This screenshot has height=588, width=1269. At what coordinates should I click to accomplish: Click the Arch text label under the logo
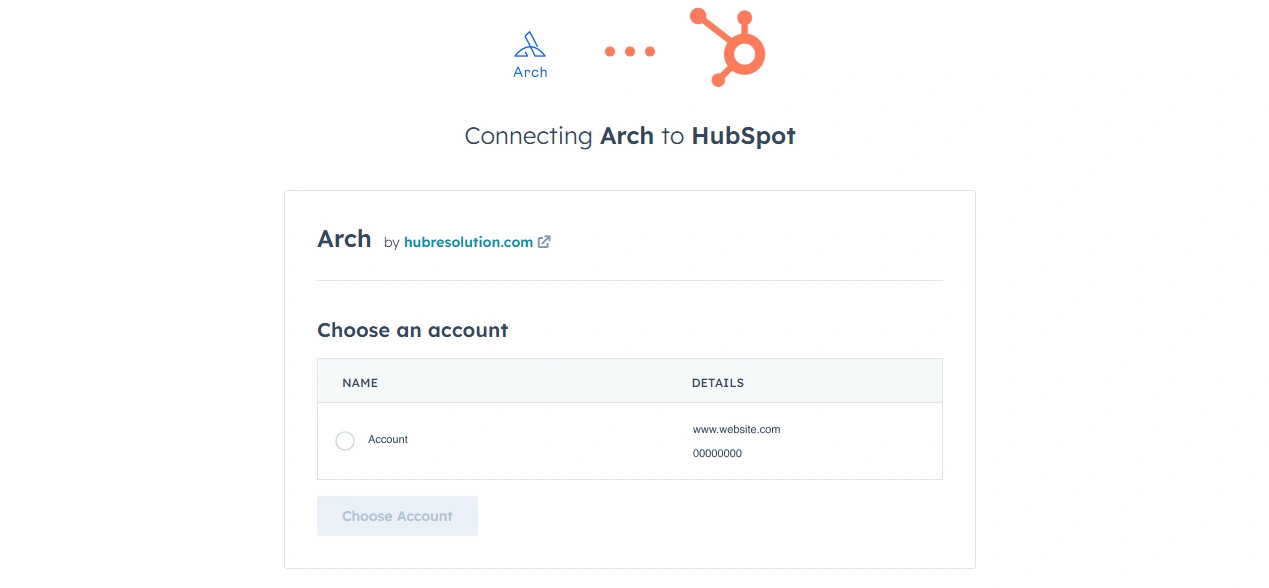[530, 72]
